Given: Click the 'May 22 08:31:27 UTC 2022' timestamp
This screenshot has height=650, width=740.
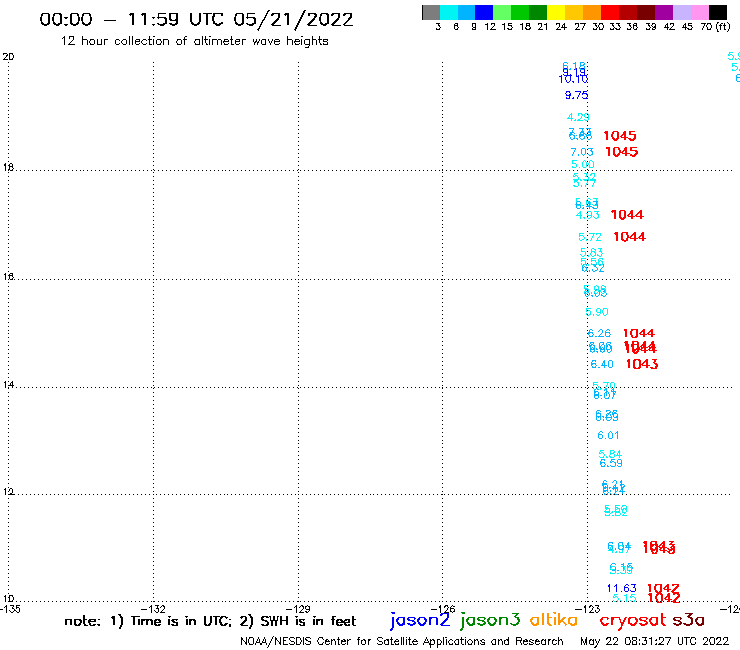Looking at the screenshot, I should (x=655, y=641).
